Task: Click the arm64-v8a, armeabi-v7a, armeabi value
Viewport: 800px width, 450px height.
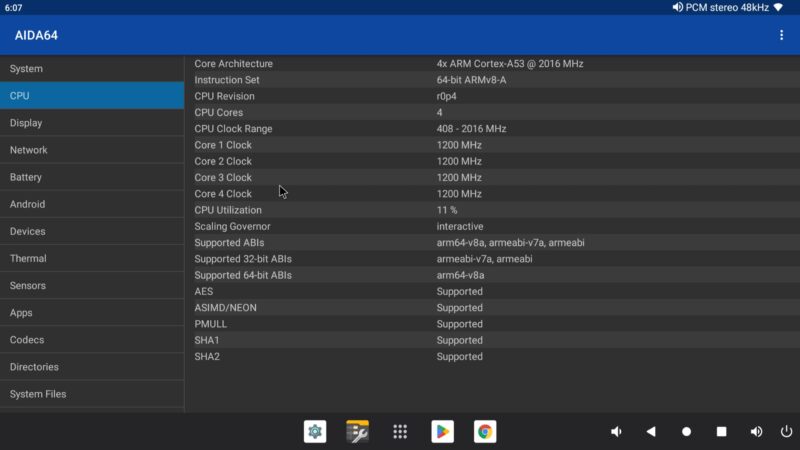Action: 510,243
